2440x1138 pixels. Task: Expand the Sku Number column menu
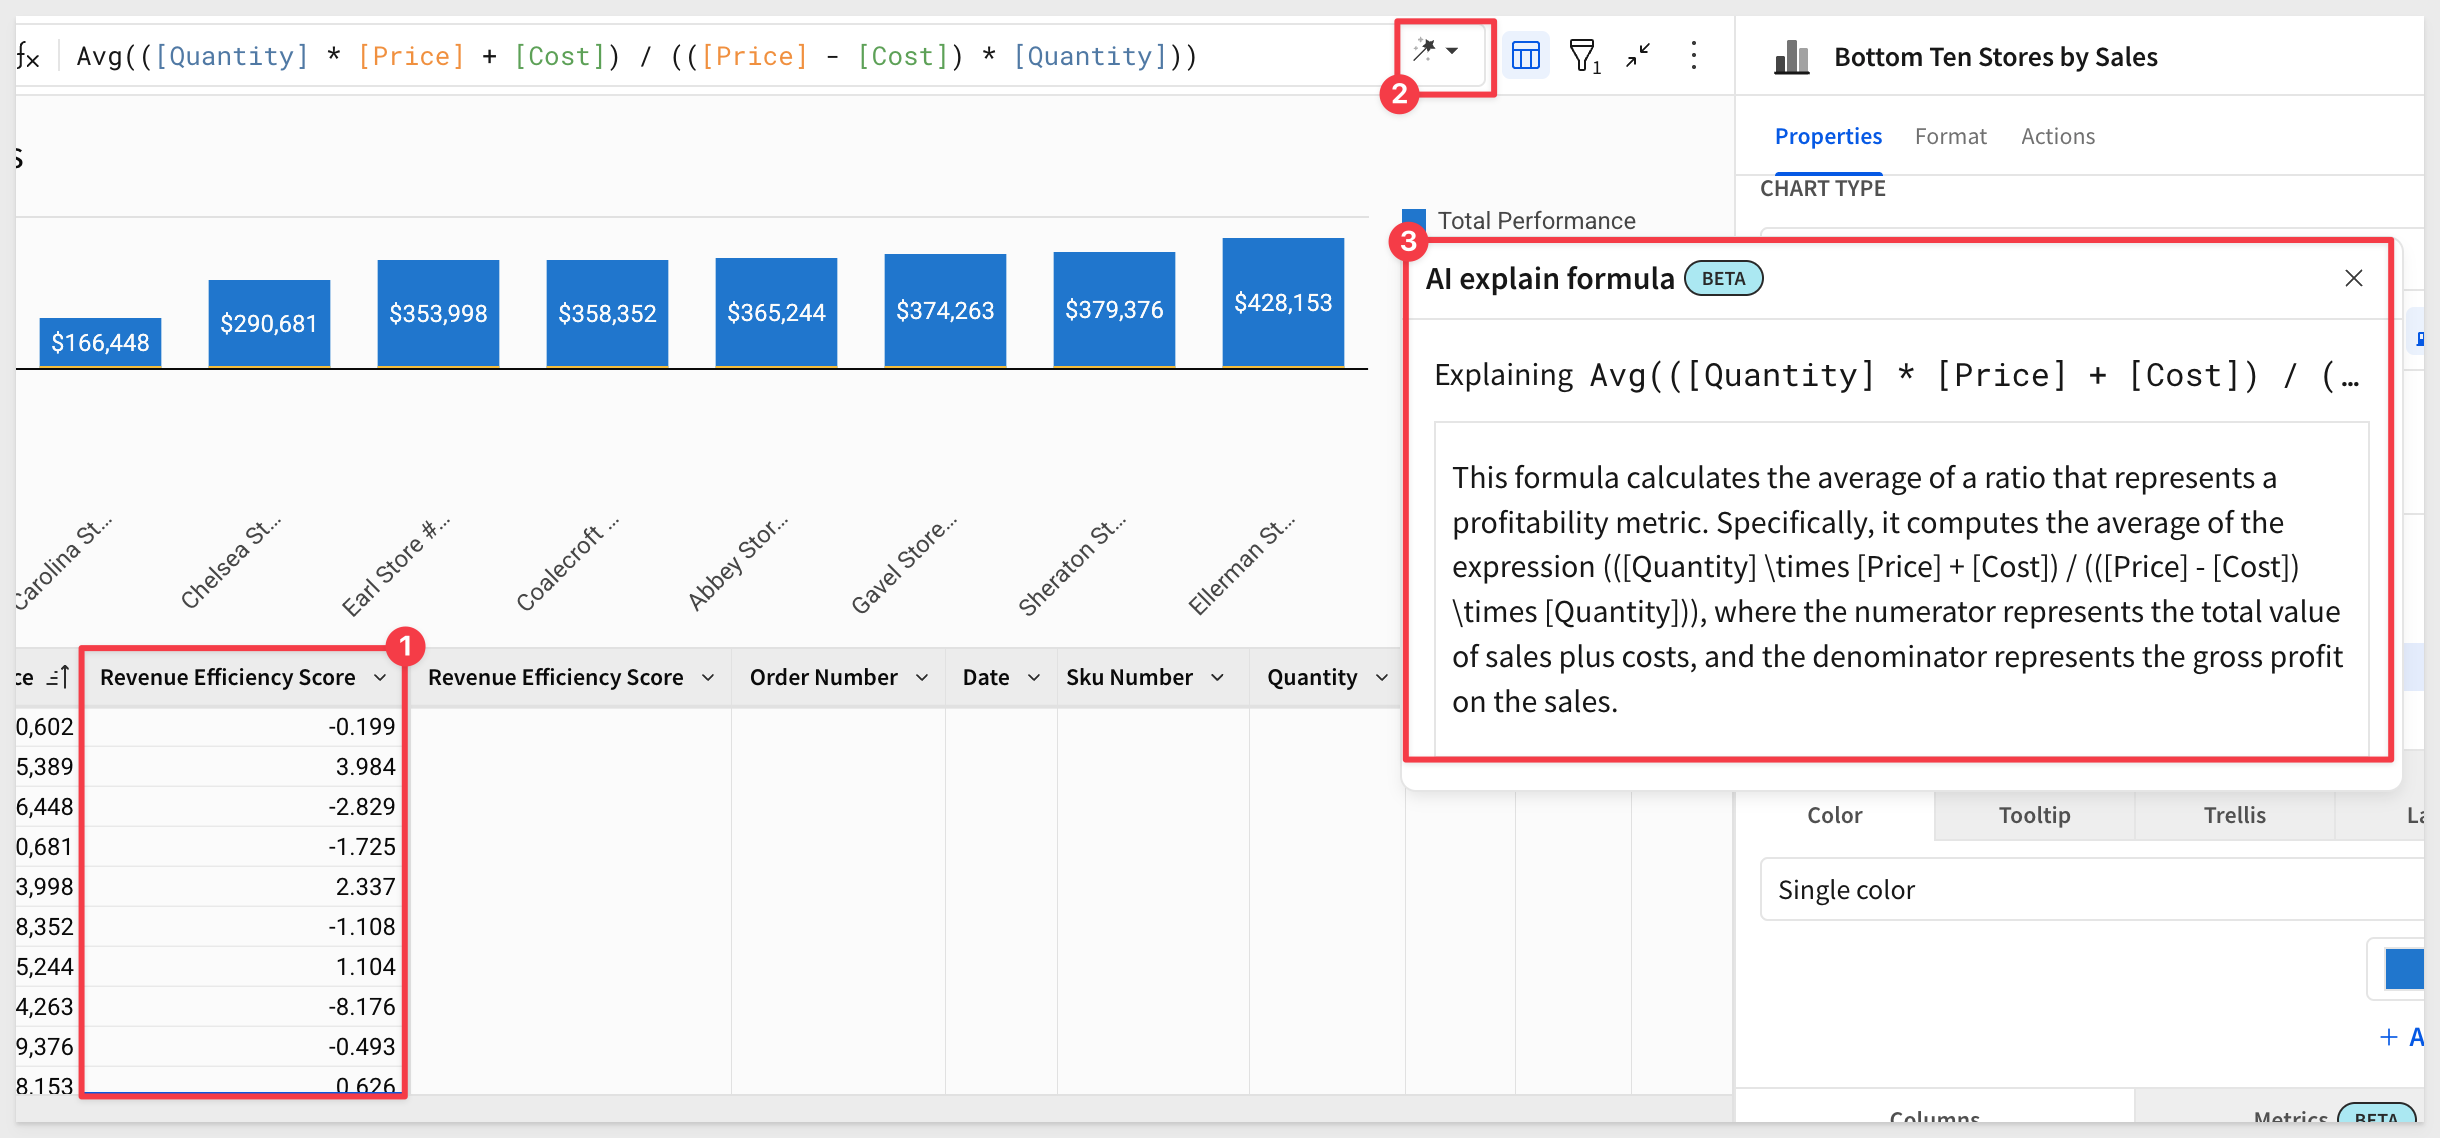(1217, 678)
